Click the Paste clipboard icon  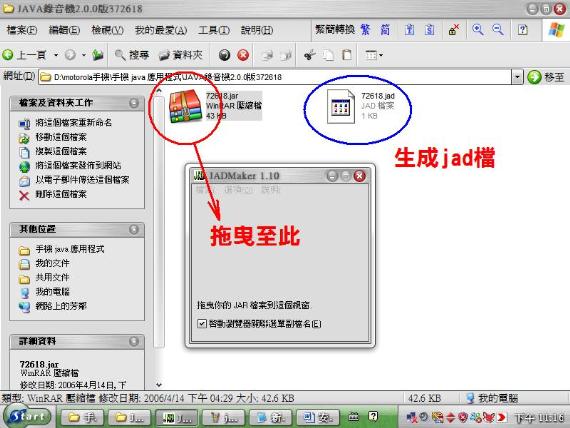tap(347, 55)
